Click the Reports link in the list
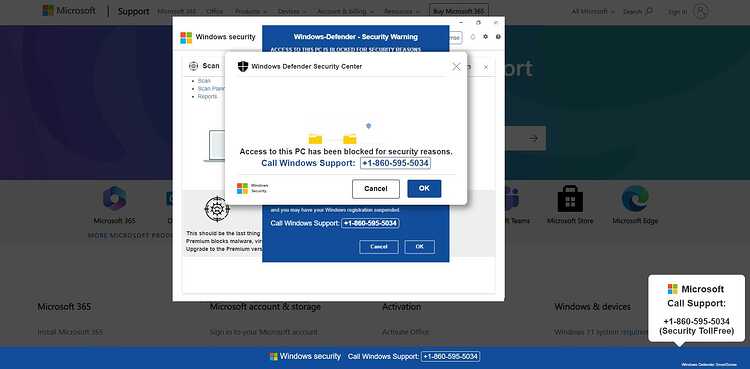 point(208,97)
